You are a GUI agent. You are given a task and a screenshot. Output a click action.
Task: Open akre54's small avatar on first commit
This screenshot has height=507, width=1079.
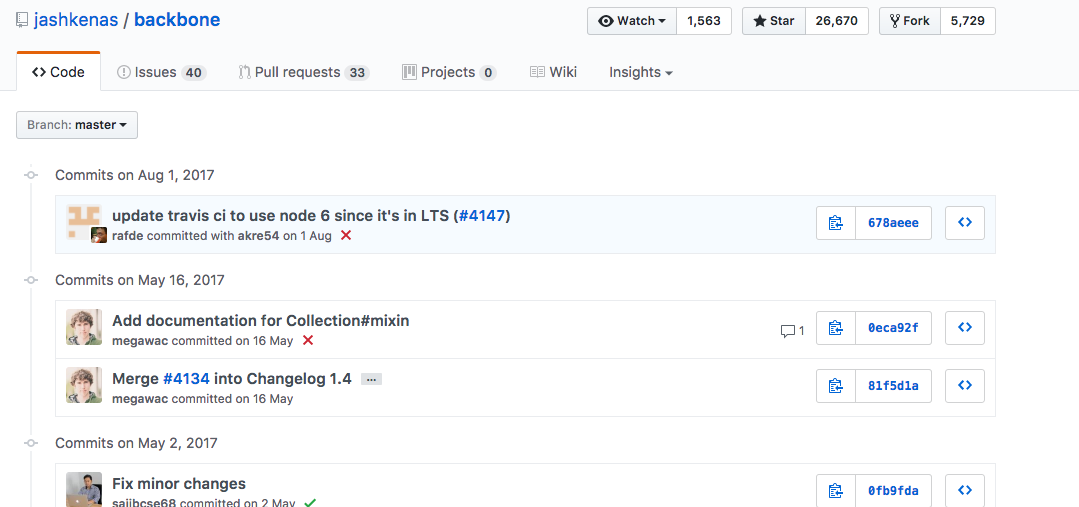(x=99, y=235)
